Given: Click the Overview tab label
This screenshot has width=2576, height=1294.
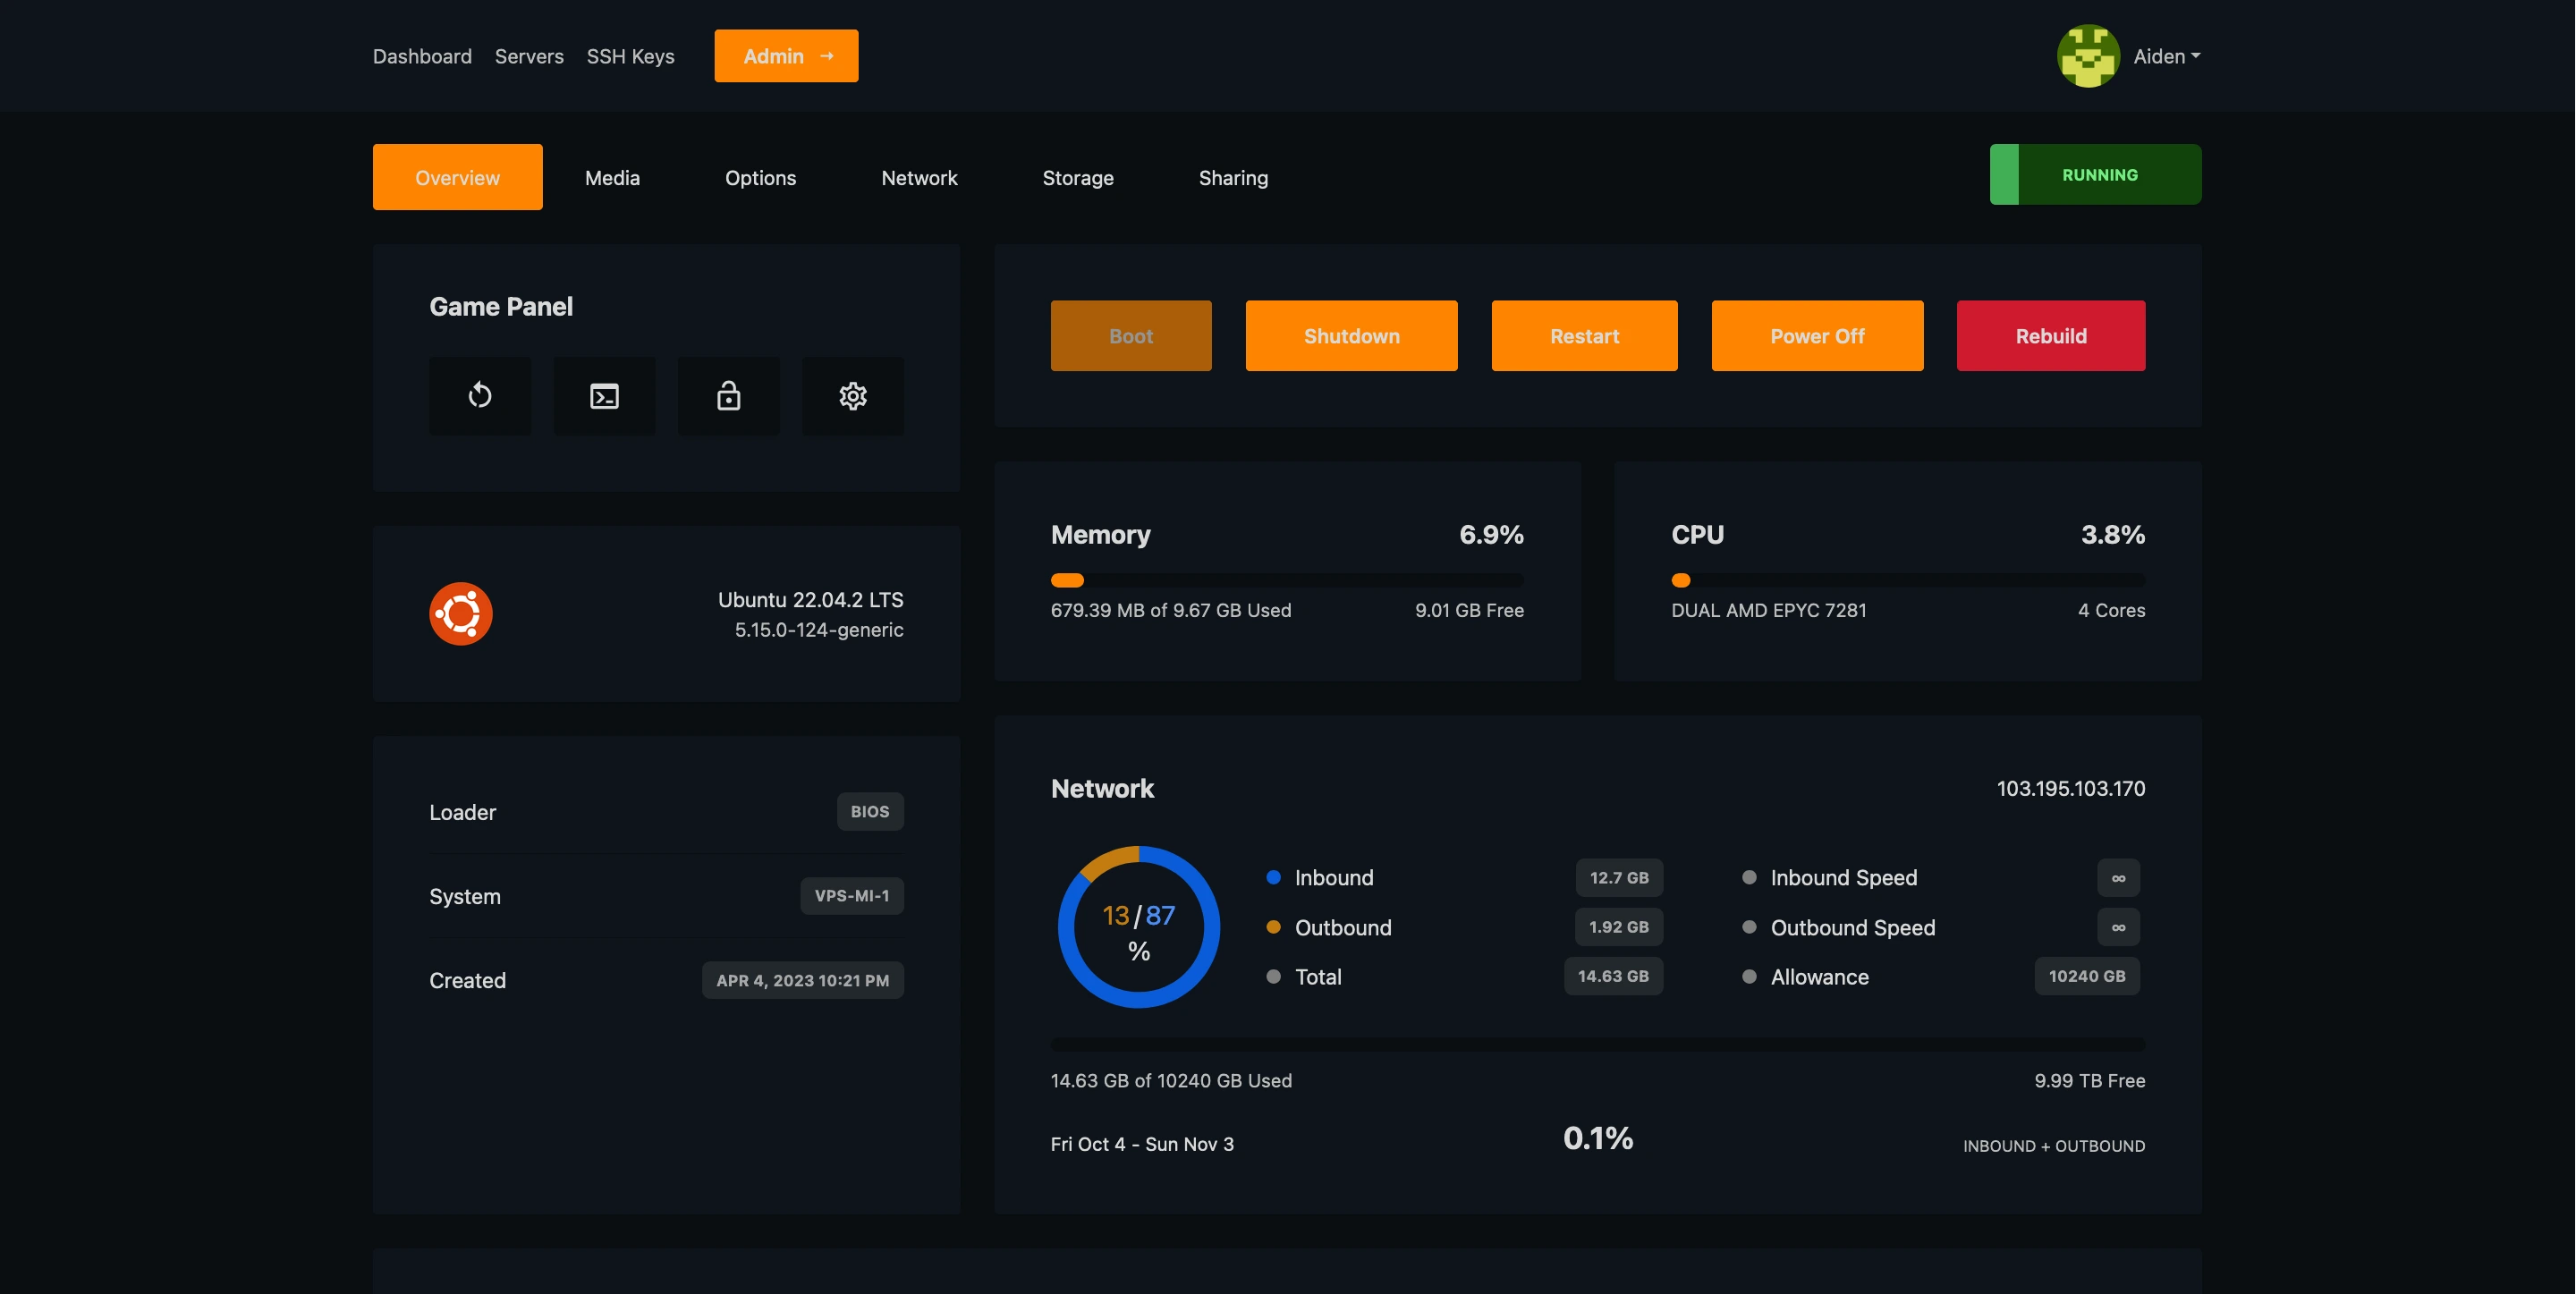Looking at the screenshot, I should tap(457, 176).
